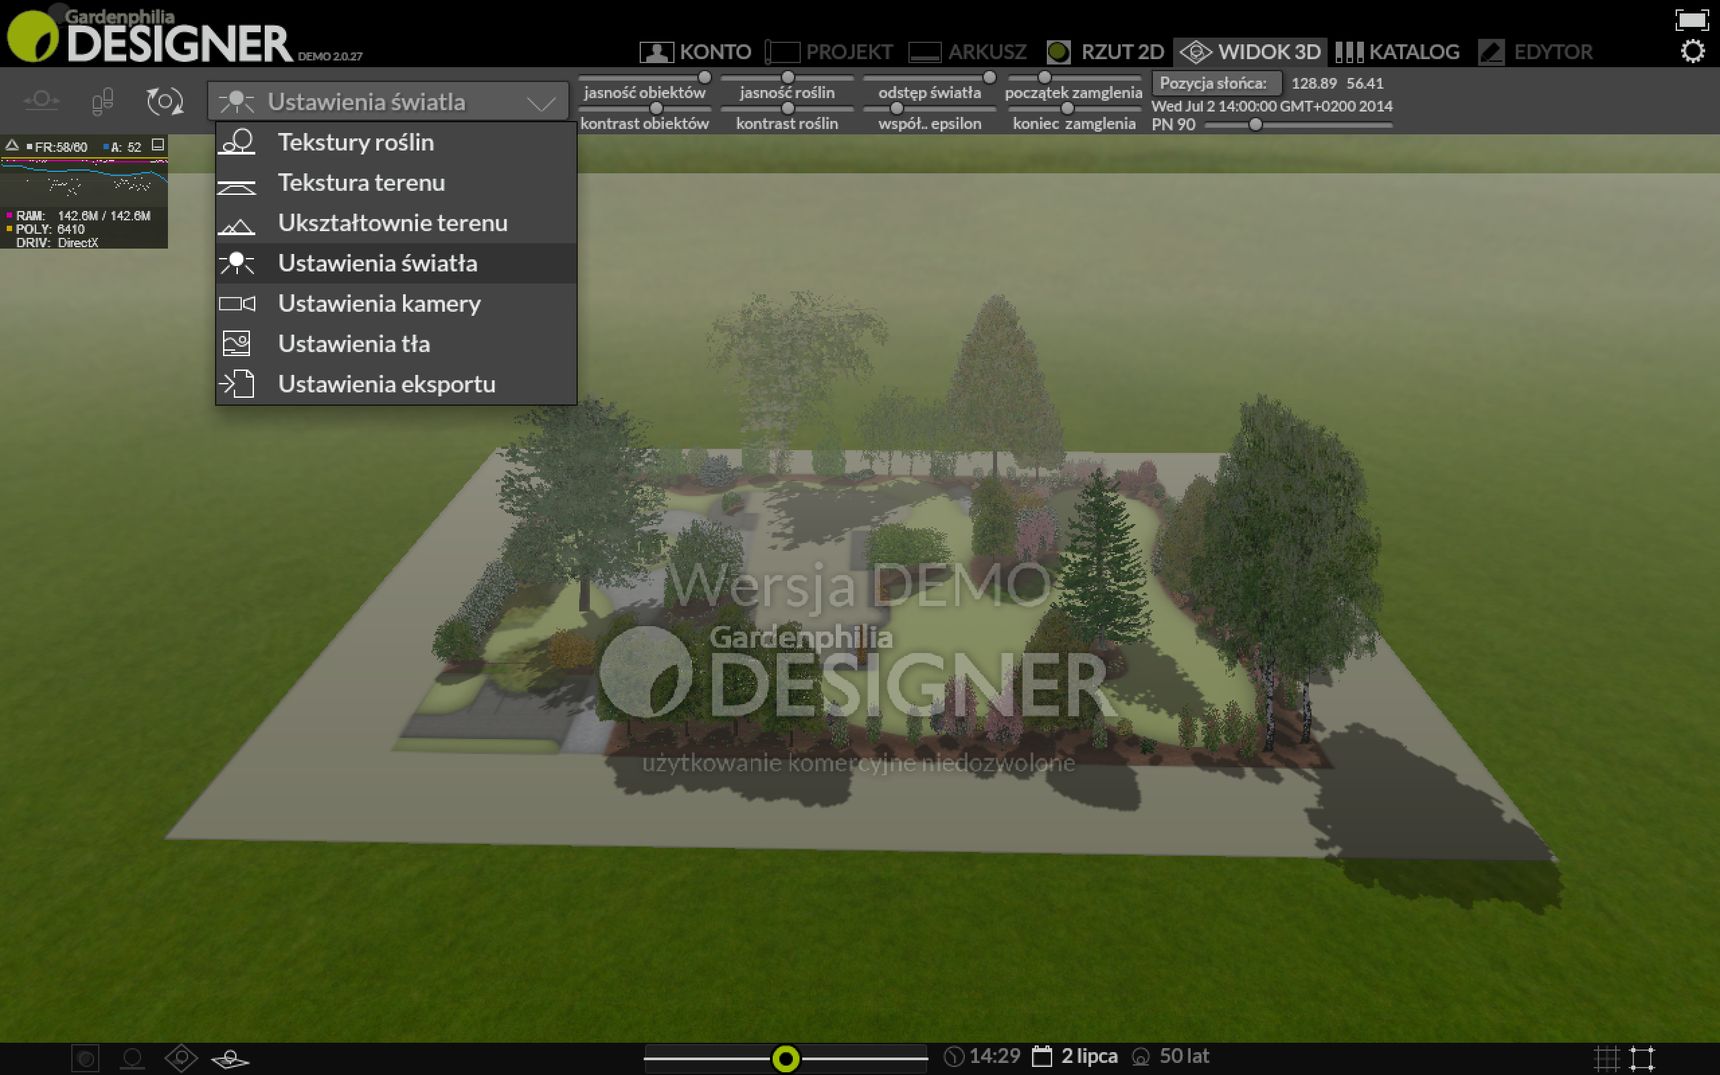Click the 14:29 time value
1720x1075 pixels.
click(x=995, y=1056)
